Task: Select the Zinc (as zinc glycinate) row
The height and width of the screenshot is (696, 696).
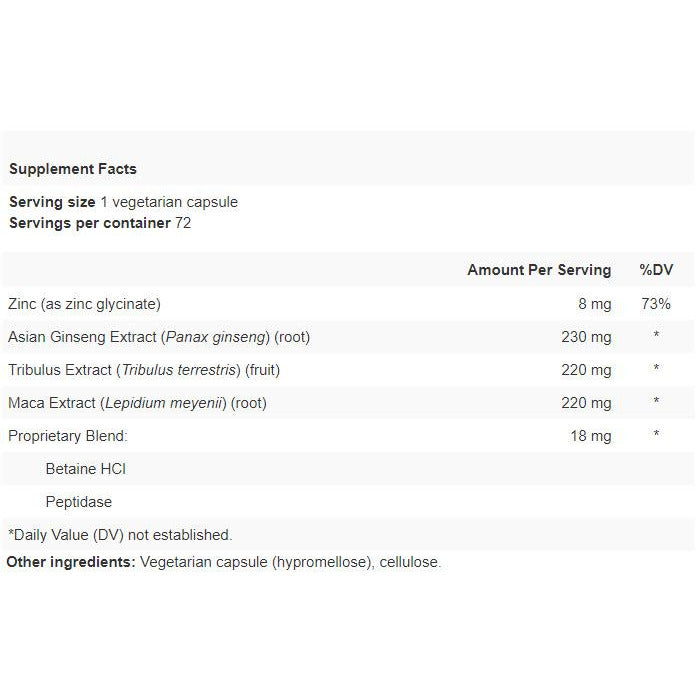Action: 348,304
